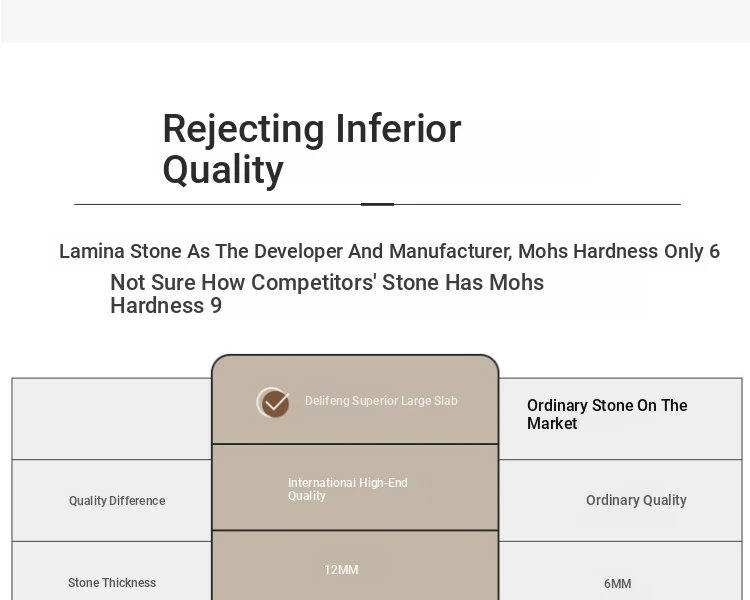This screenshot has height=600, width=750.
Task: Select the 'Ordinary Stone On The Market' header
Action: pyautogui.click(x=606, y=414)
